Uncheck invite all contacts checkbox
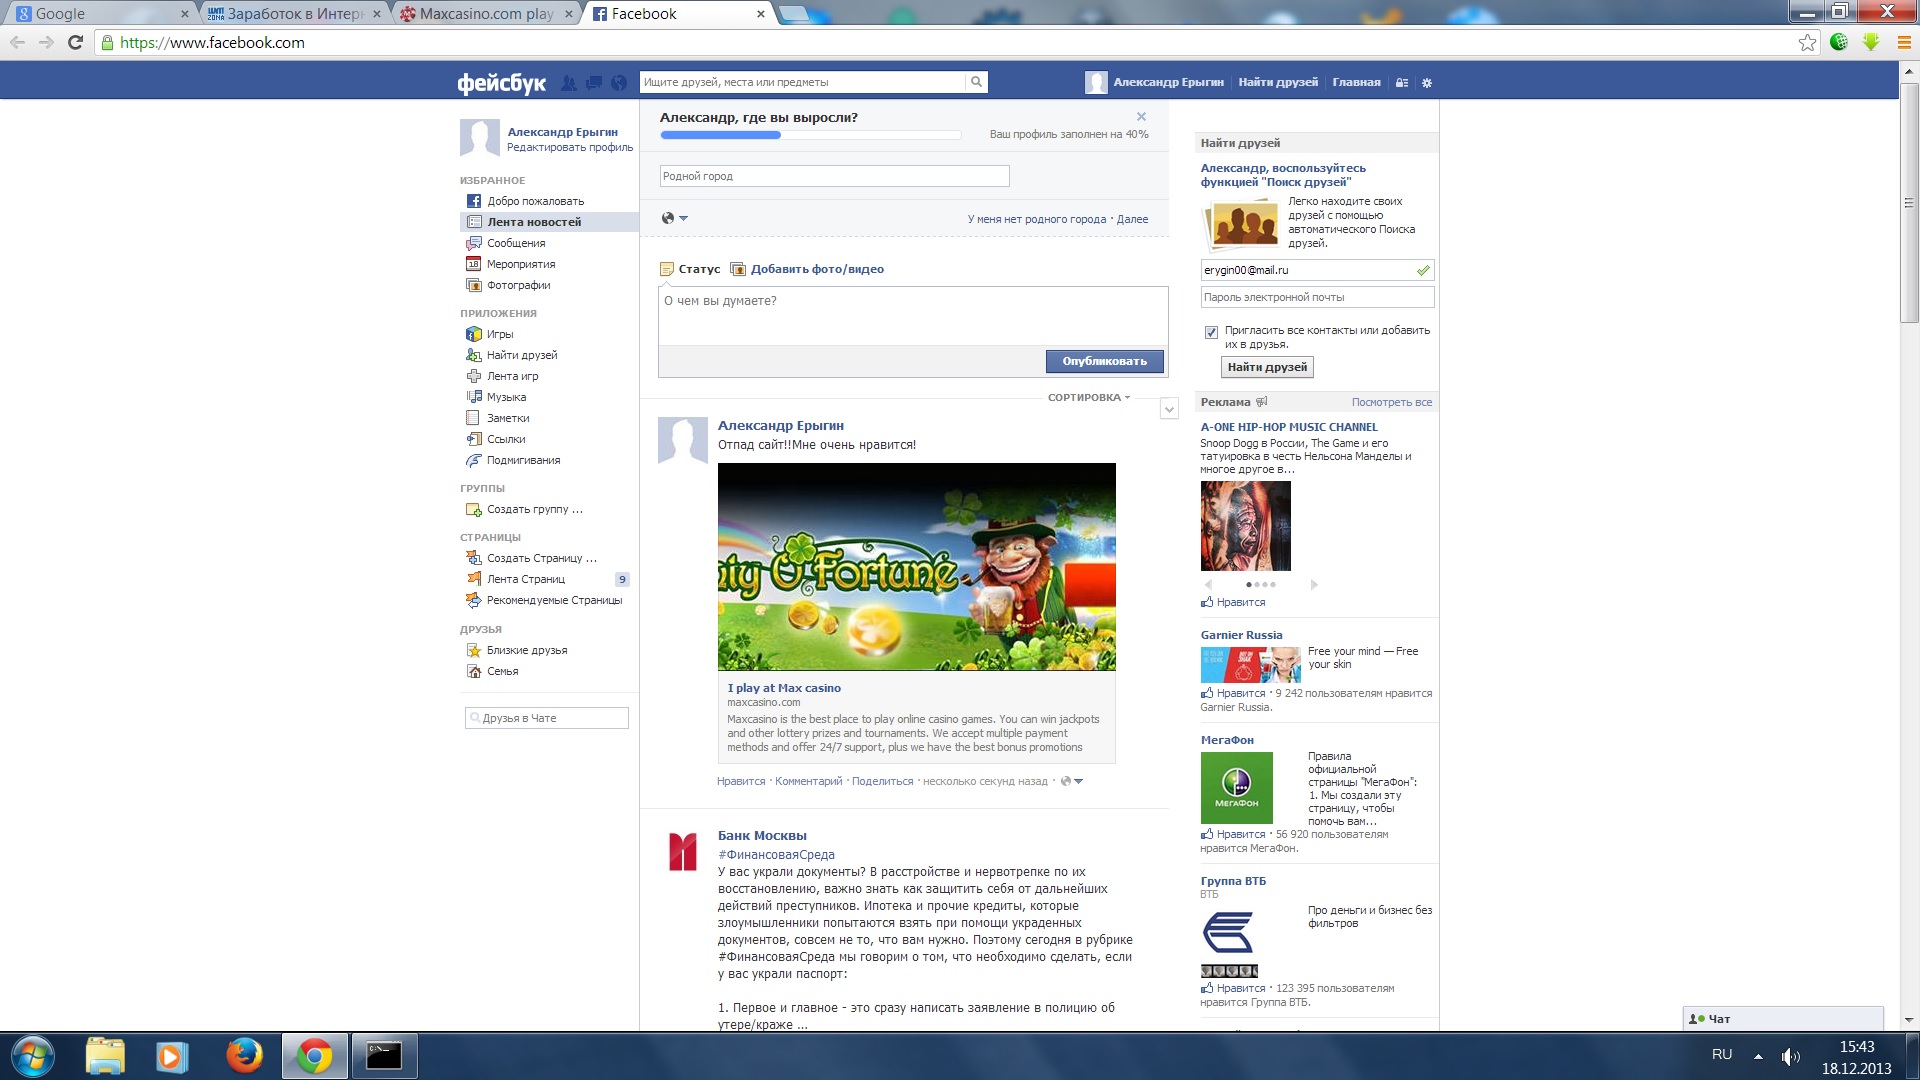This screenshot has width=1920, height=1080. point(1211,332)
